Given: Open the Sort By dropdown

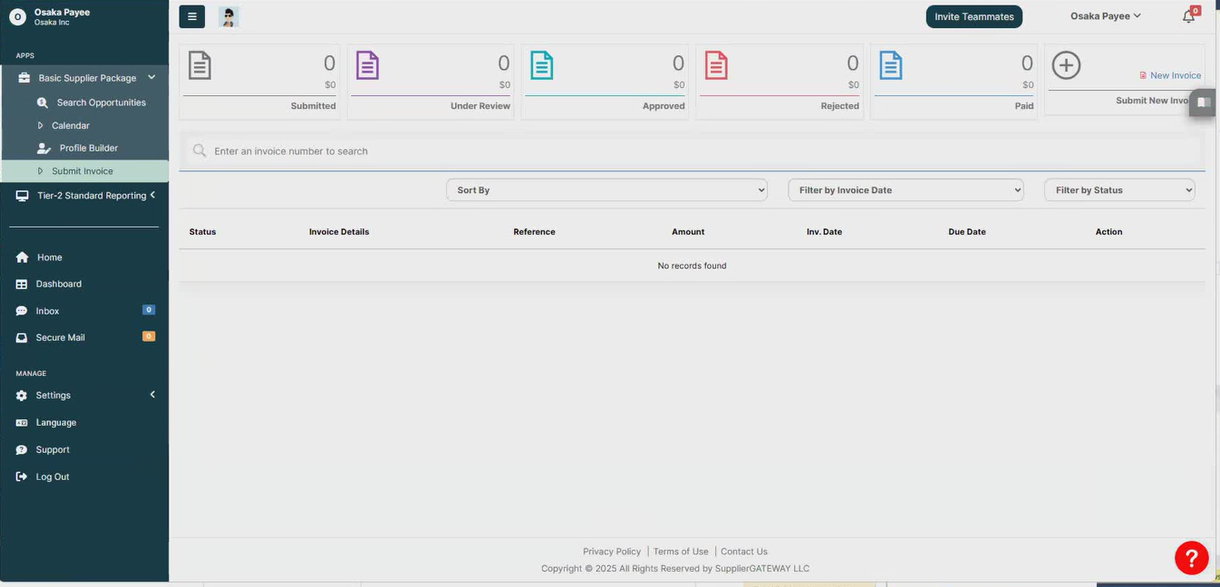Looking at the screenshot, I should coord(606,190).
